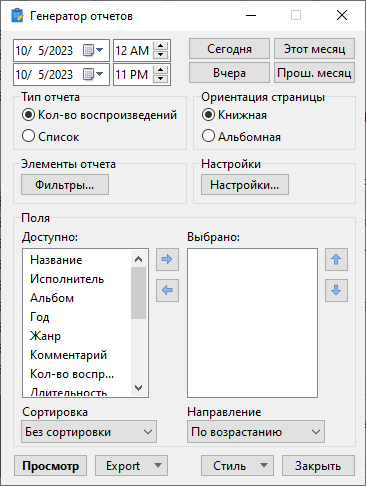Open the Настройки... dialog
Screen dimensions: 366x486
[245, 184]
